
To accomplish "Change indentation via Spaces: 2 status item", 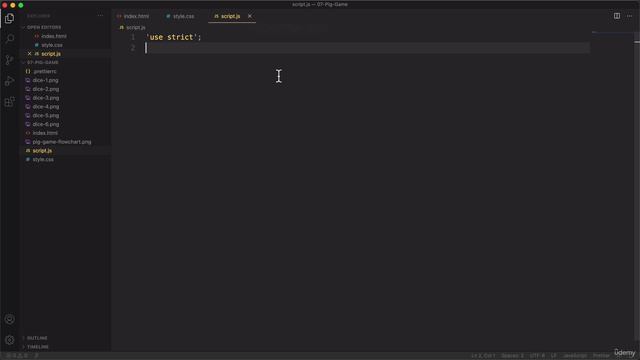I will click(x=512, y=356).
